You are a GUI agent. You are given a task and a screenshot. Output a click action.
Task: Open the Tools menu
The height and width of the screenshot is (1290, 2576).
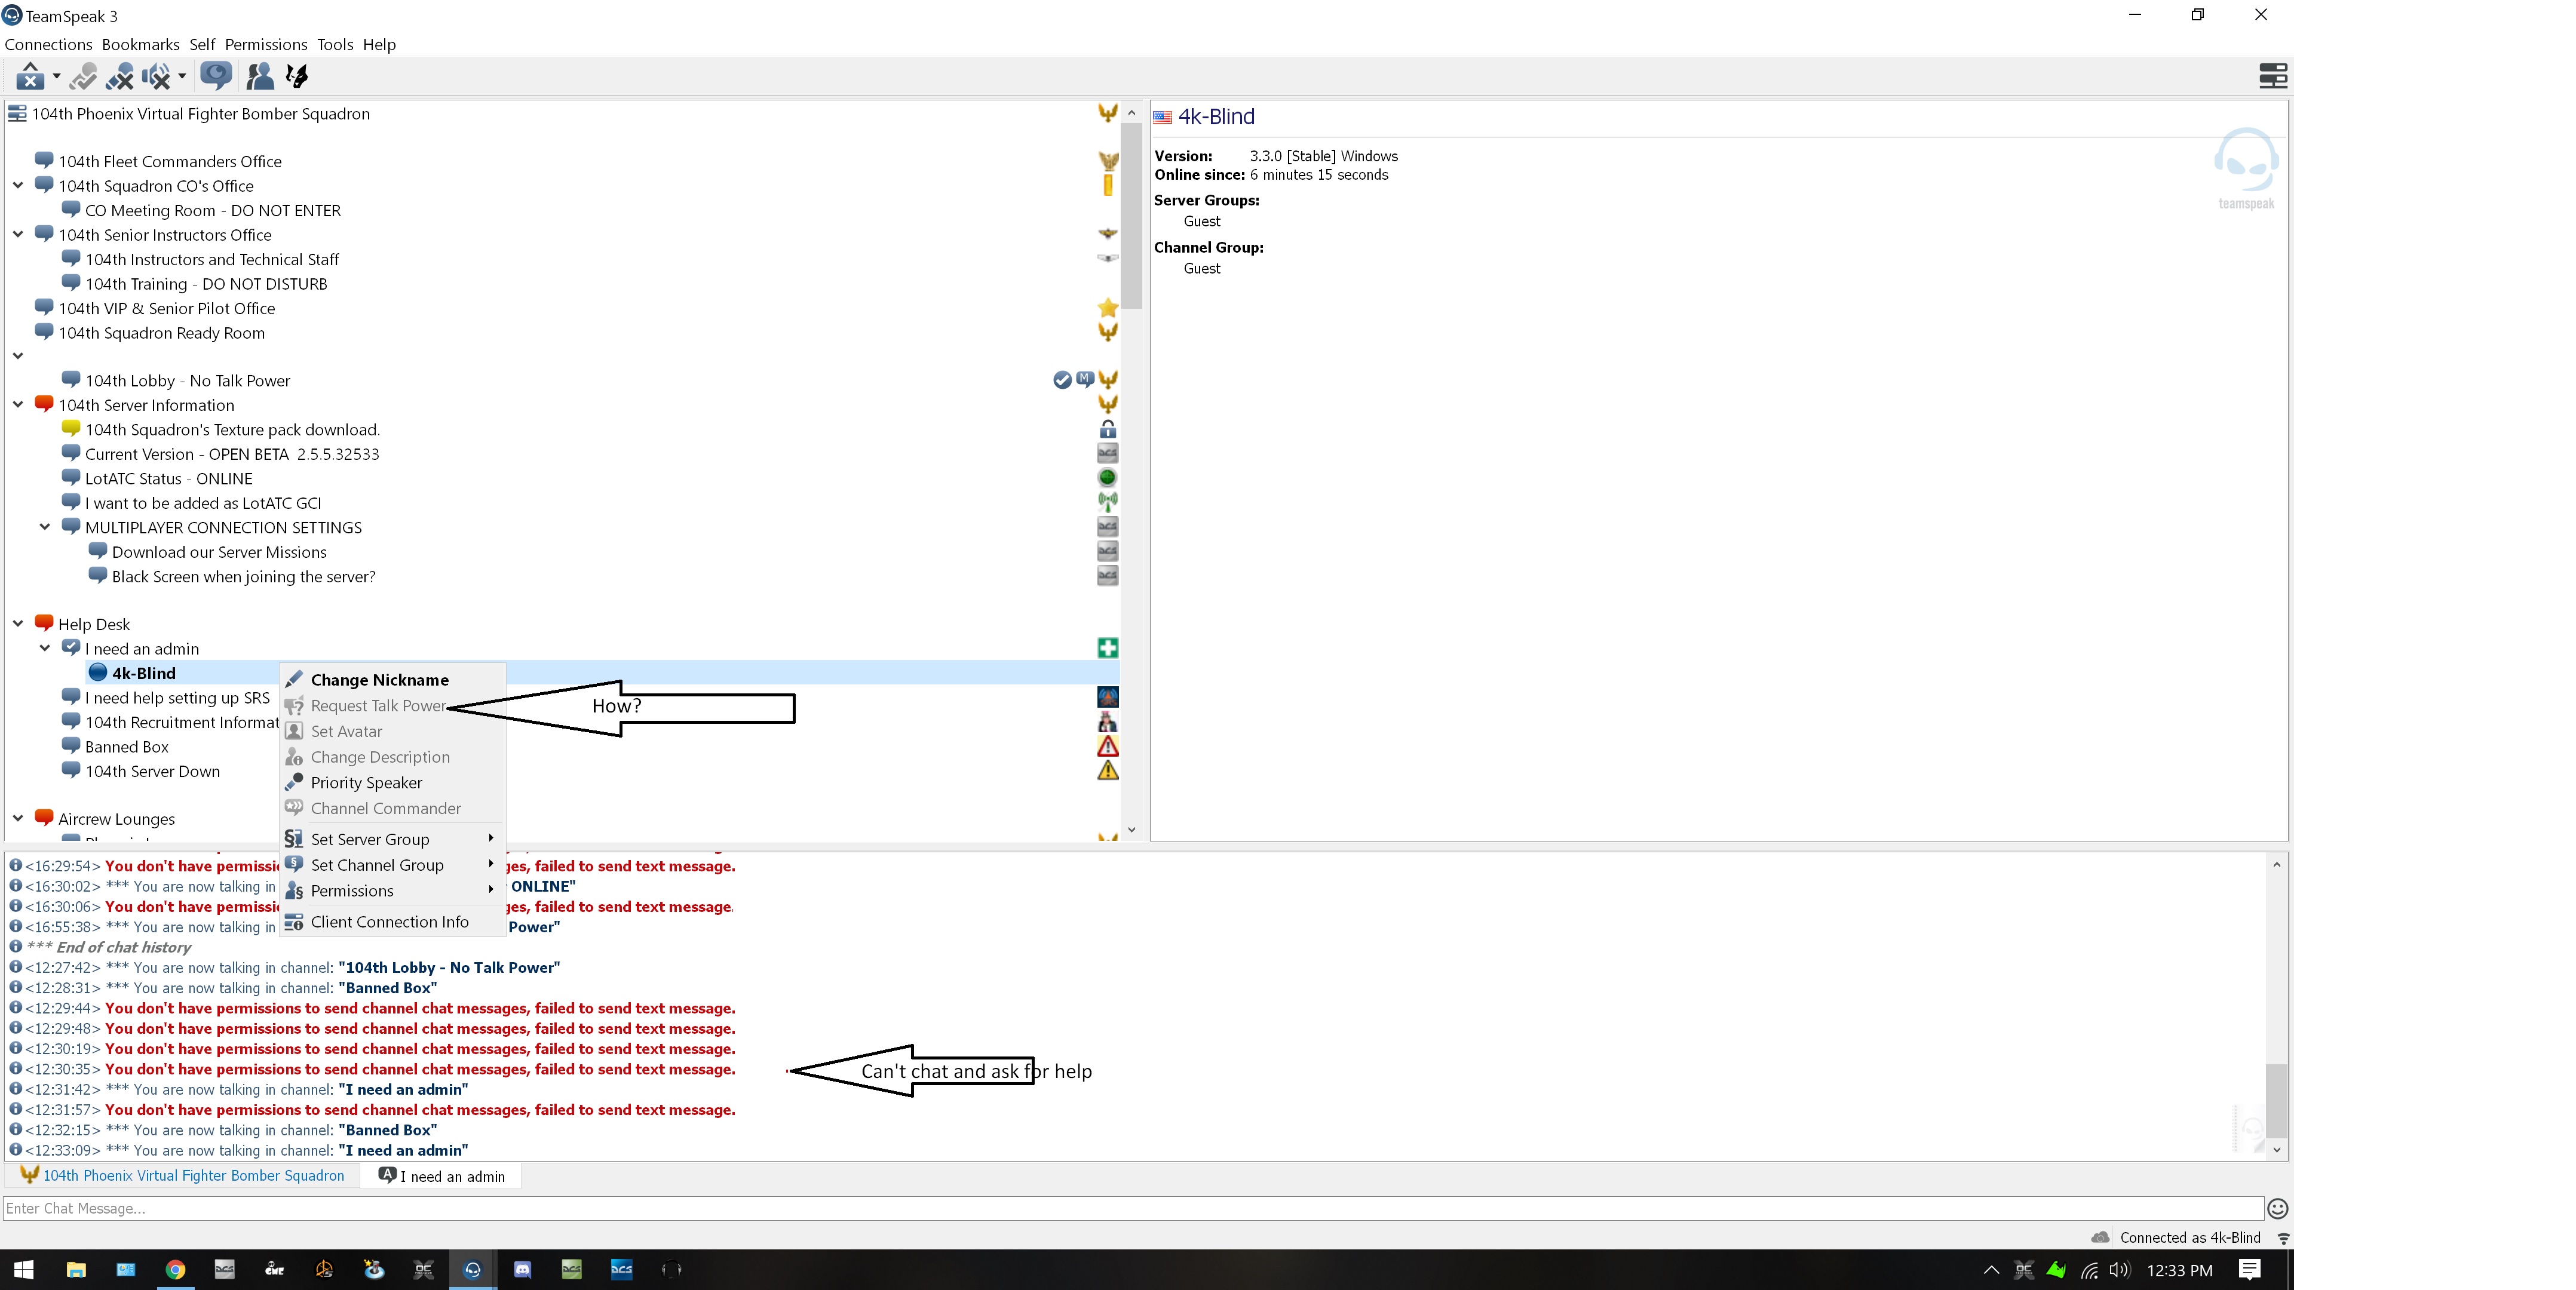335,44
